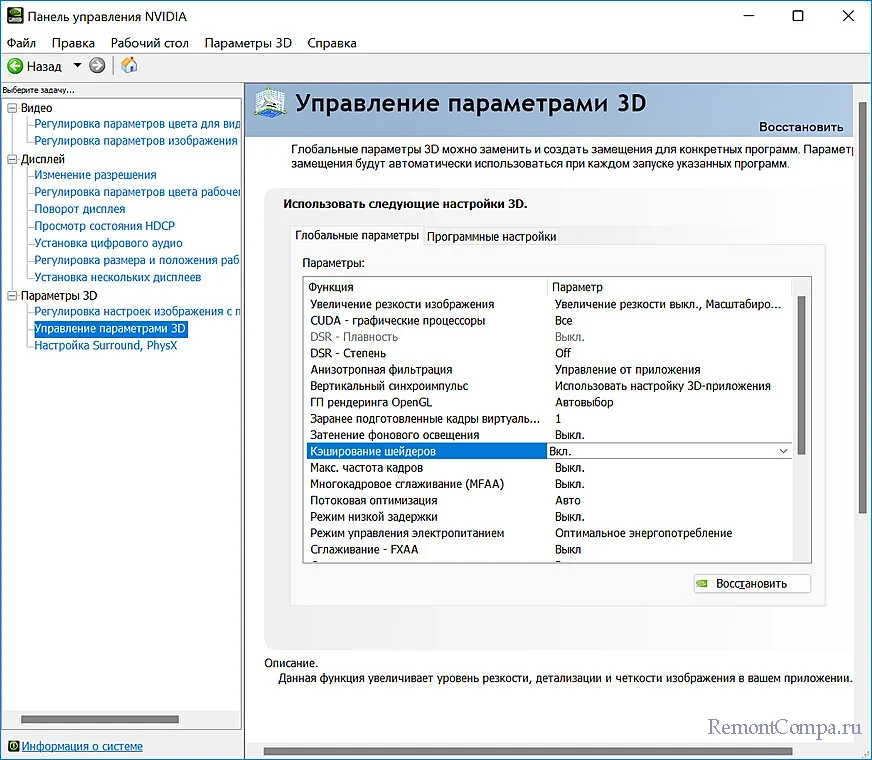This screenshot has width=872, height=760.
Task: Go to the Home page icon
Action: pos(129,66)
